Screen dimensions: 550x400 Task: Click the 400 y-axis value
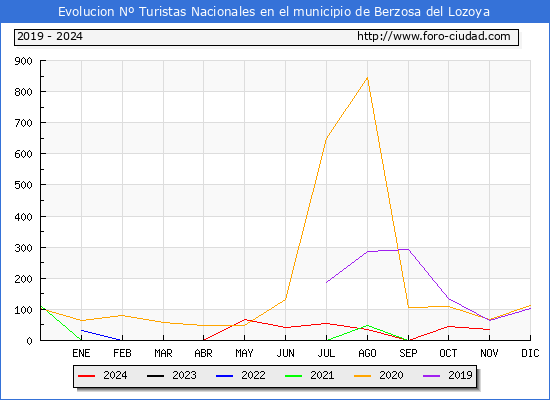coord(24,217)
